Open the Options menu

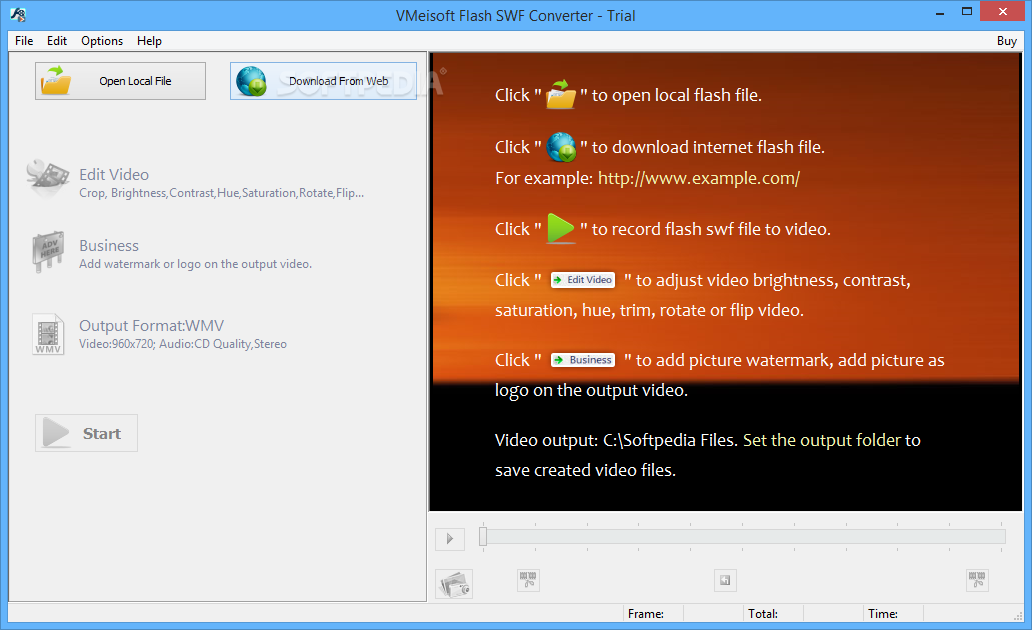tap(102, 41)
